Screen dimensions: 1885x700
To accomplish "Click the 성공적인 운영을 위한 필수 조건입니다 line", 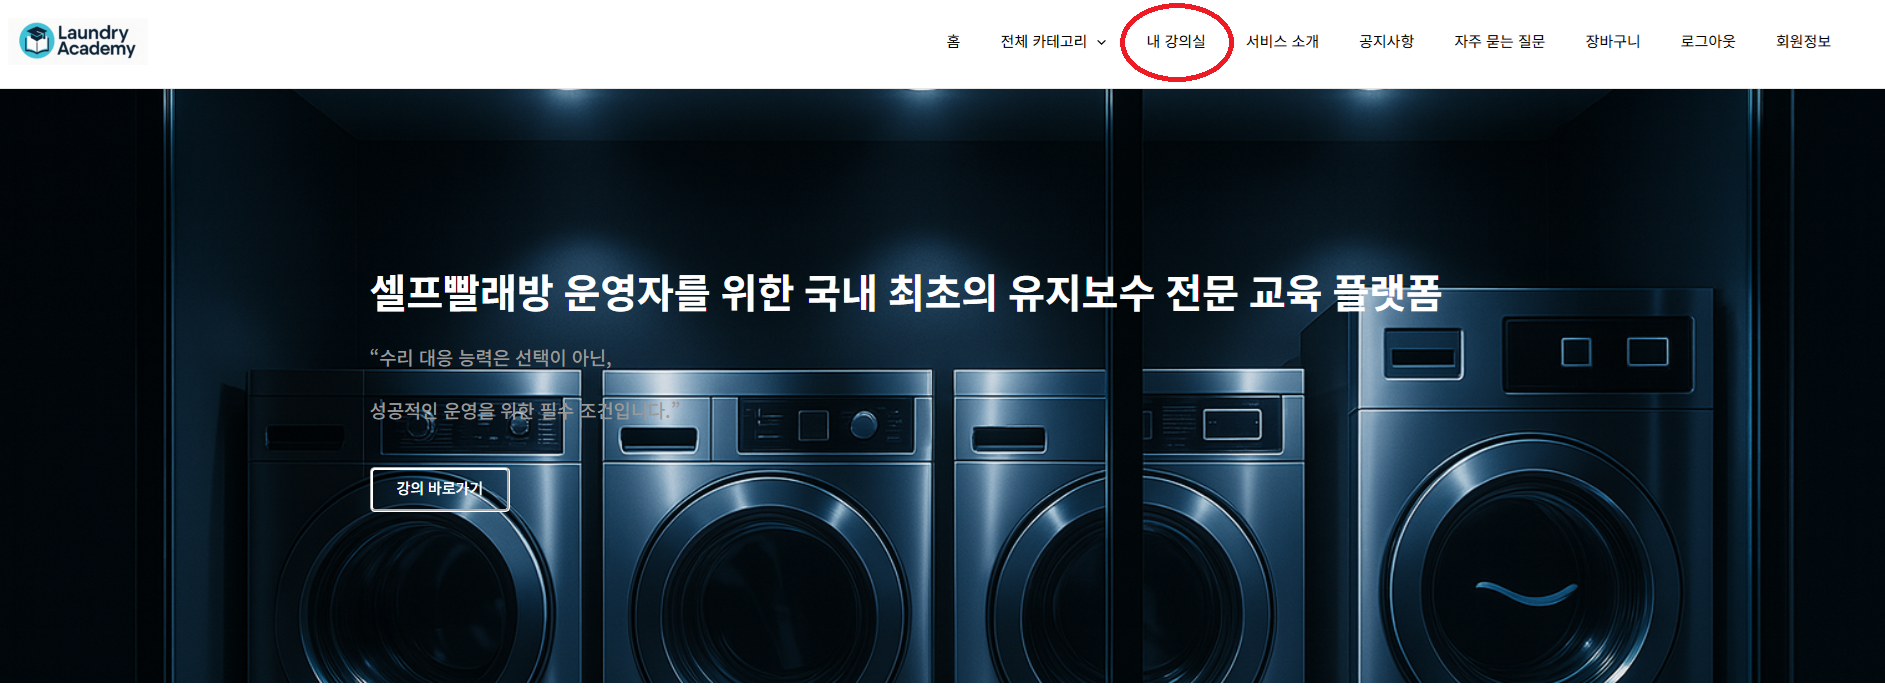I will [525, 410].
